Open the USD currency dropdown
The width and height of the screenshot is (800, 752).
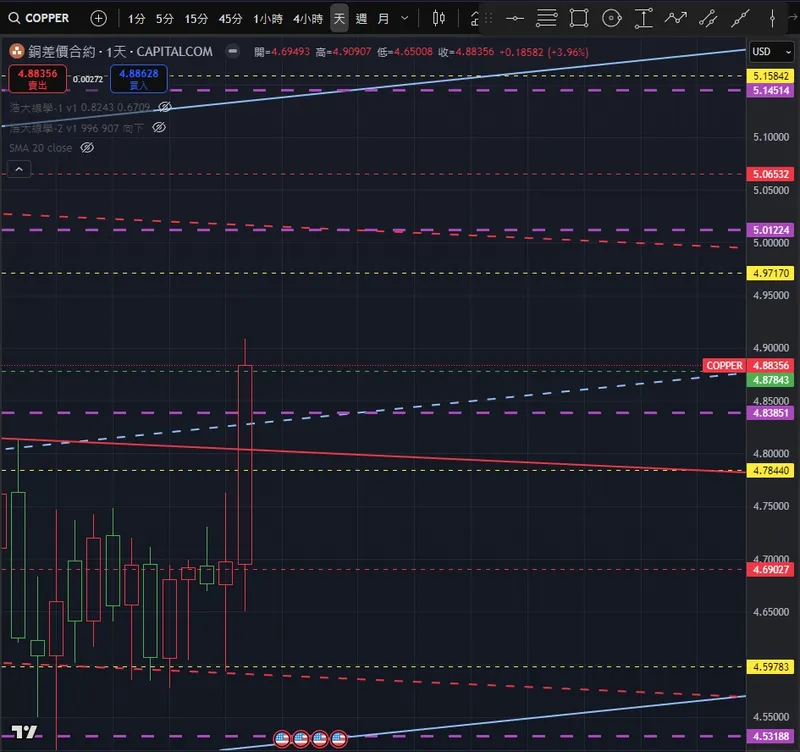tap(771, 52)
